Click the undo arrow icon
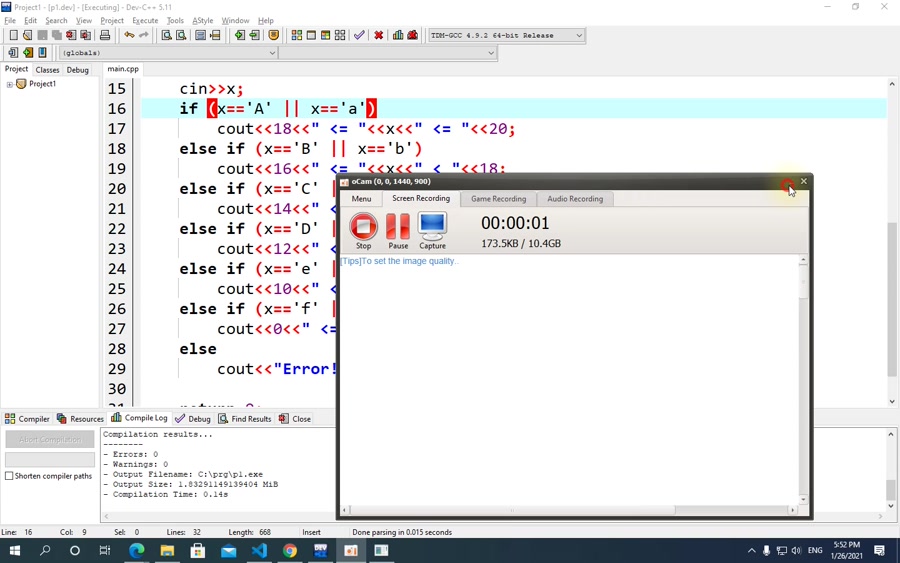Viewport: 900px width, 563px height. [129, 36]
